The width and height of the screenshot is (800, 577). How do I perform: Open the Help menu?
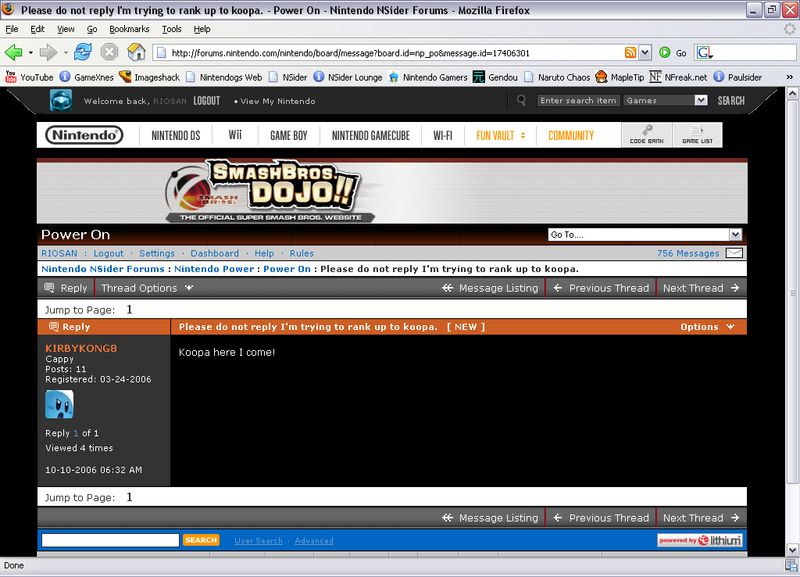202,29
